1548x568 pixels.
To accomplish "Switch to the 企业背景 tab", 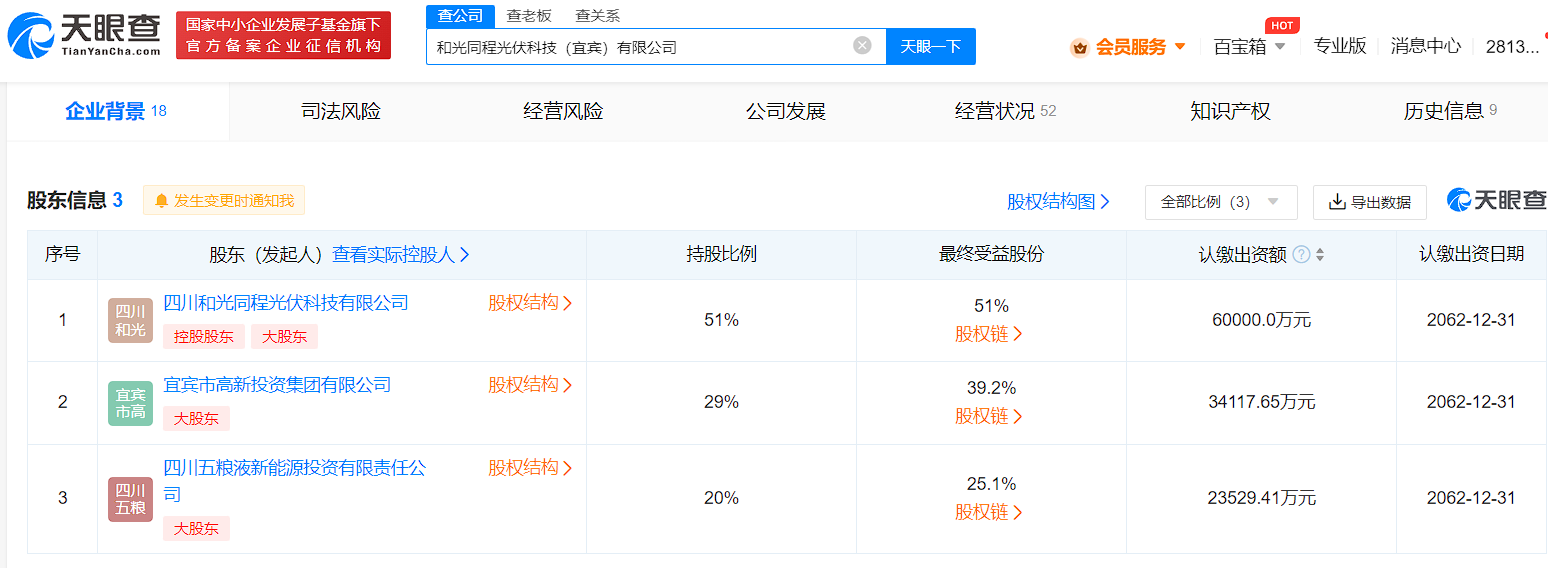I will (117, 111).
